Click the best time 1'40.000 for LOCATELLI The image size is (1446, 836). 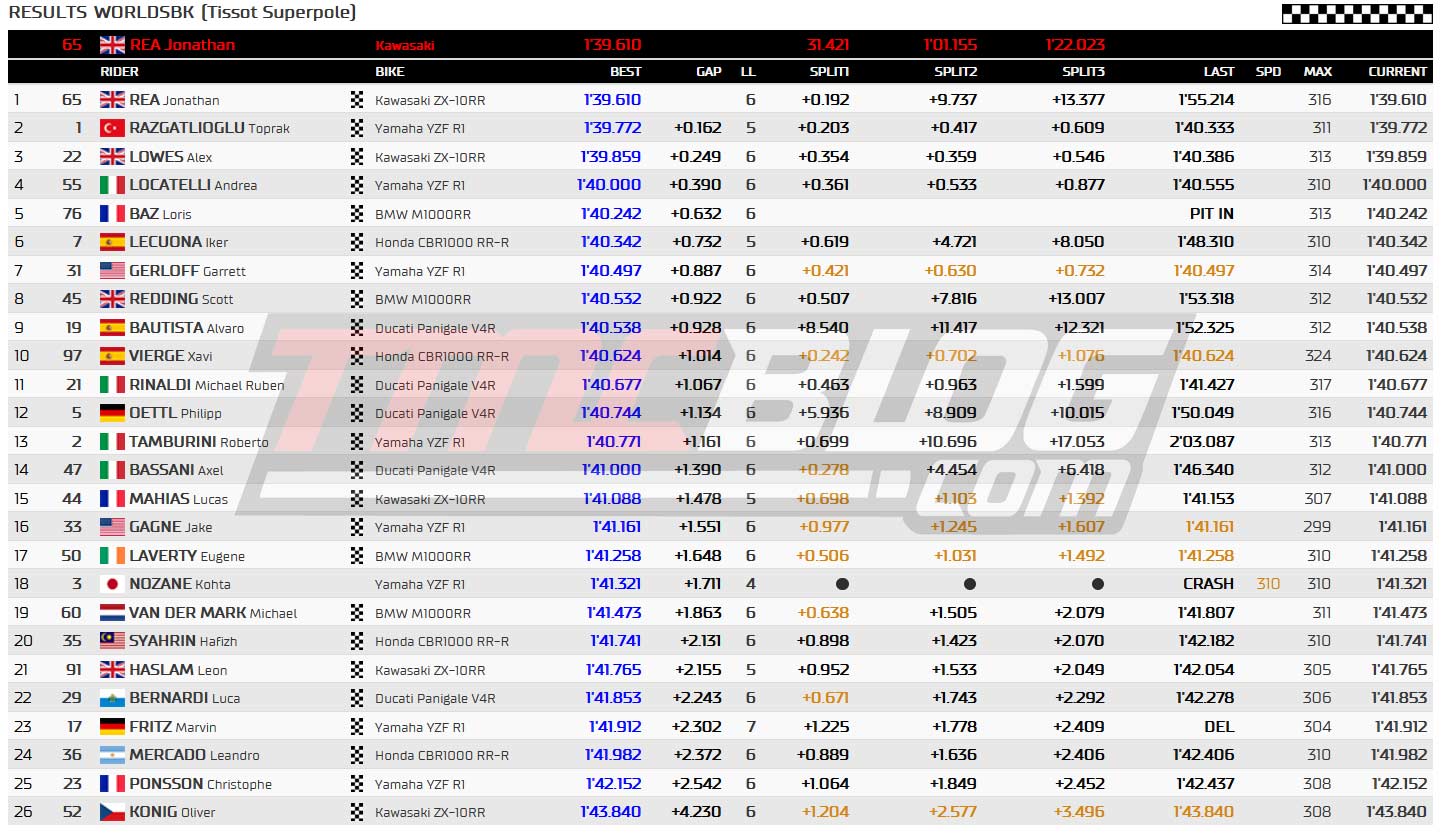609,185
